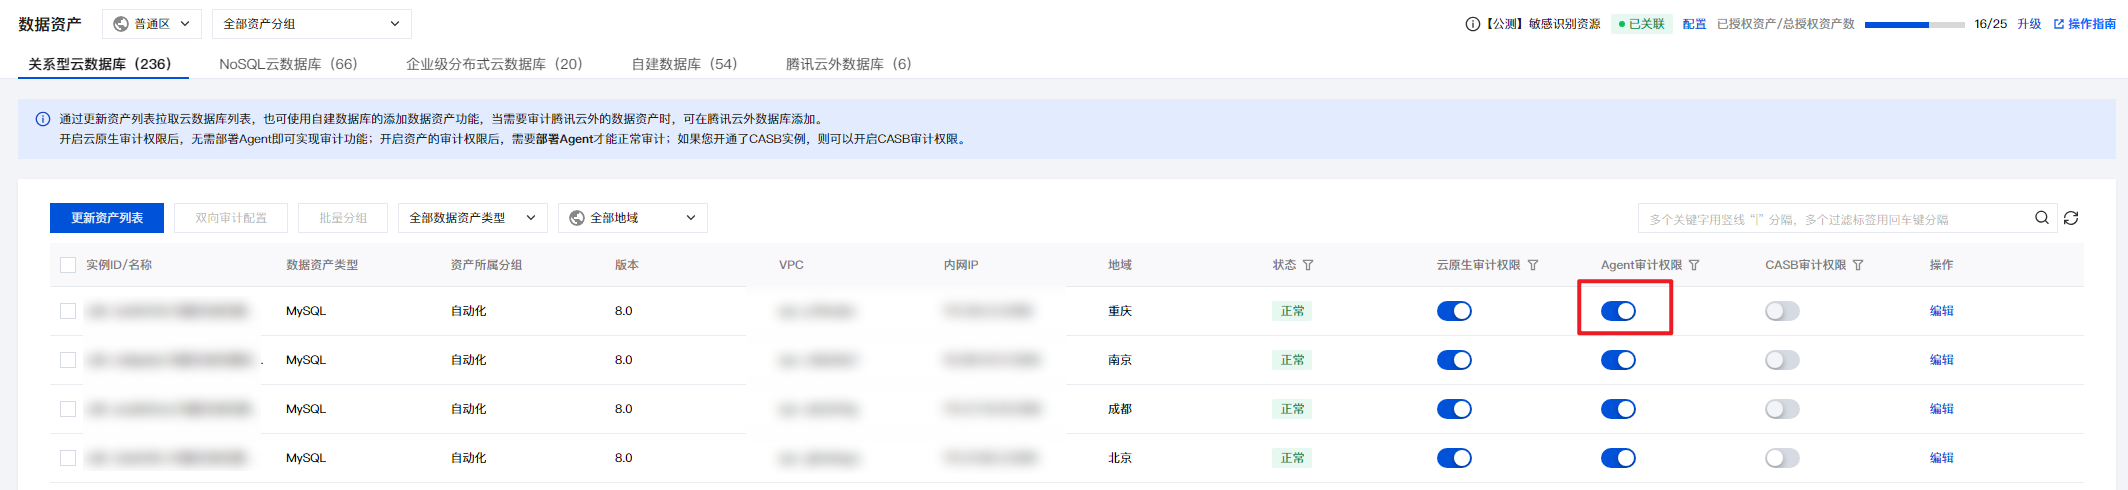This screenshot has width=2128, height=490.
Task: Click the refresh icon beside the search box
Action: click(x=2071, y=218)
